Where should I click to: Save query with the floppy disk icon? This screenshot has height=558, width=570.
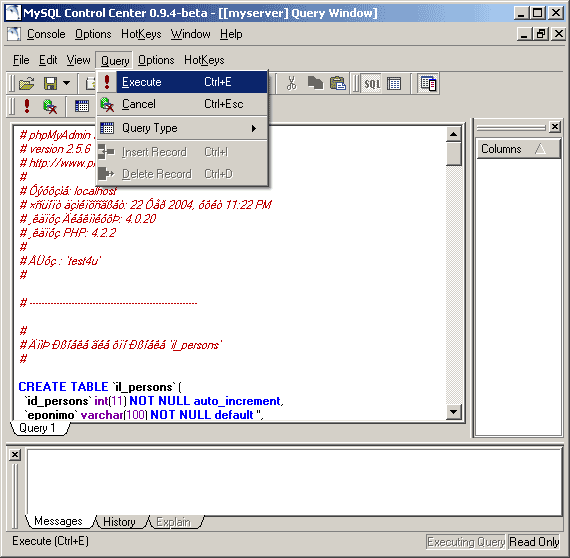[x=50, y=83]
